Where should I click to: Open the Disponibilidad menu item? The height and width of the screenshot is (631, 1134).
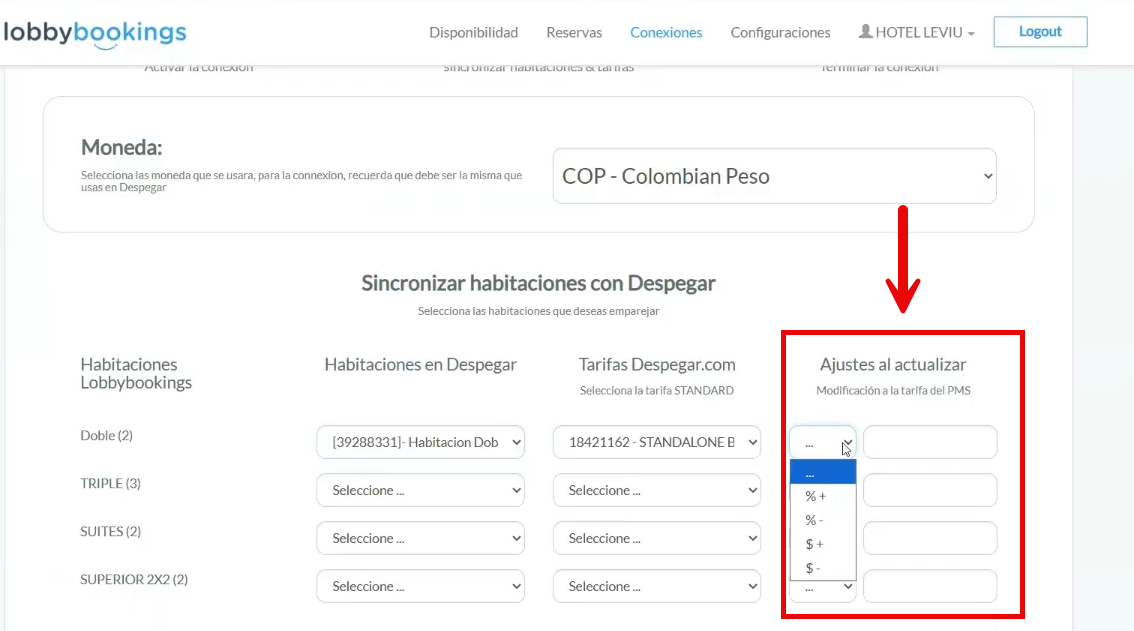474,33
